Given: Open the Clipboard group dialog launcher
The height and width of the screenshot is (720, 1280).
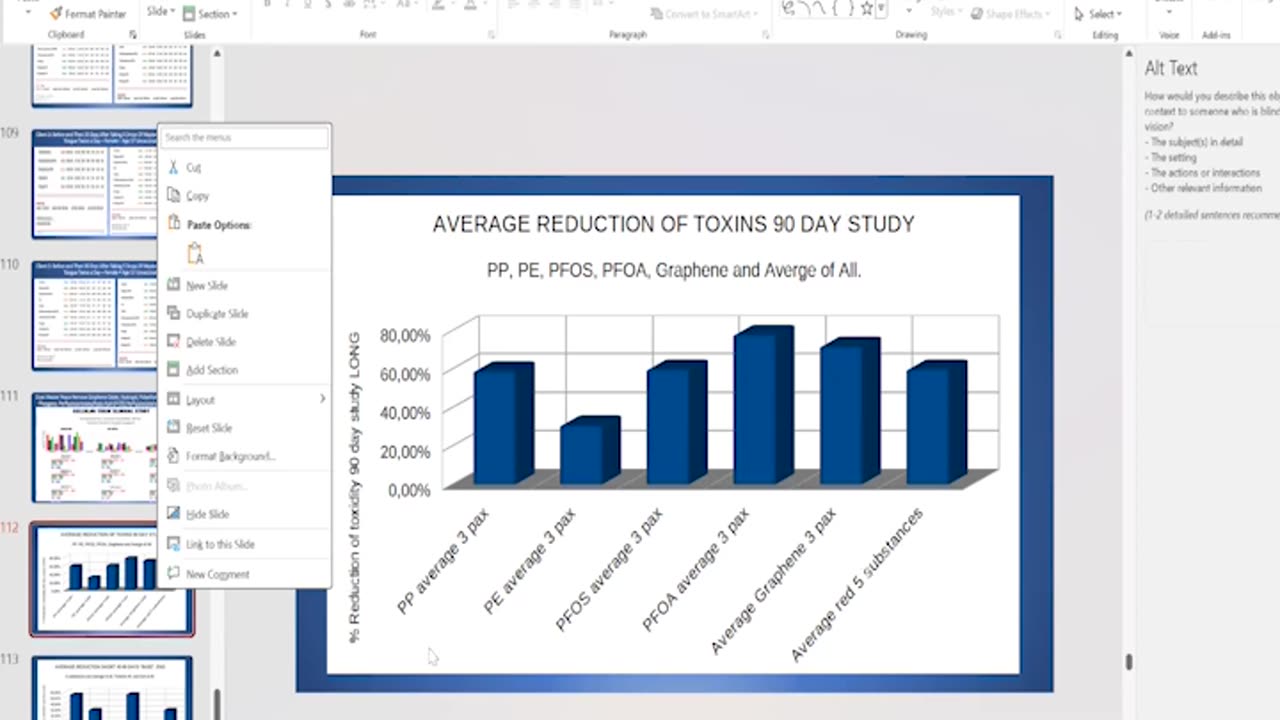Looking at the screenshot, I should pos(133,35).
